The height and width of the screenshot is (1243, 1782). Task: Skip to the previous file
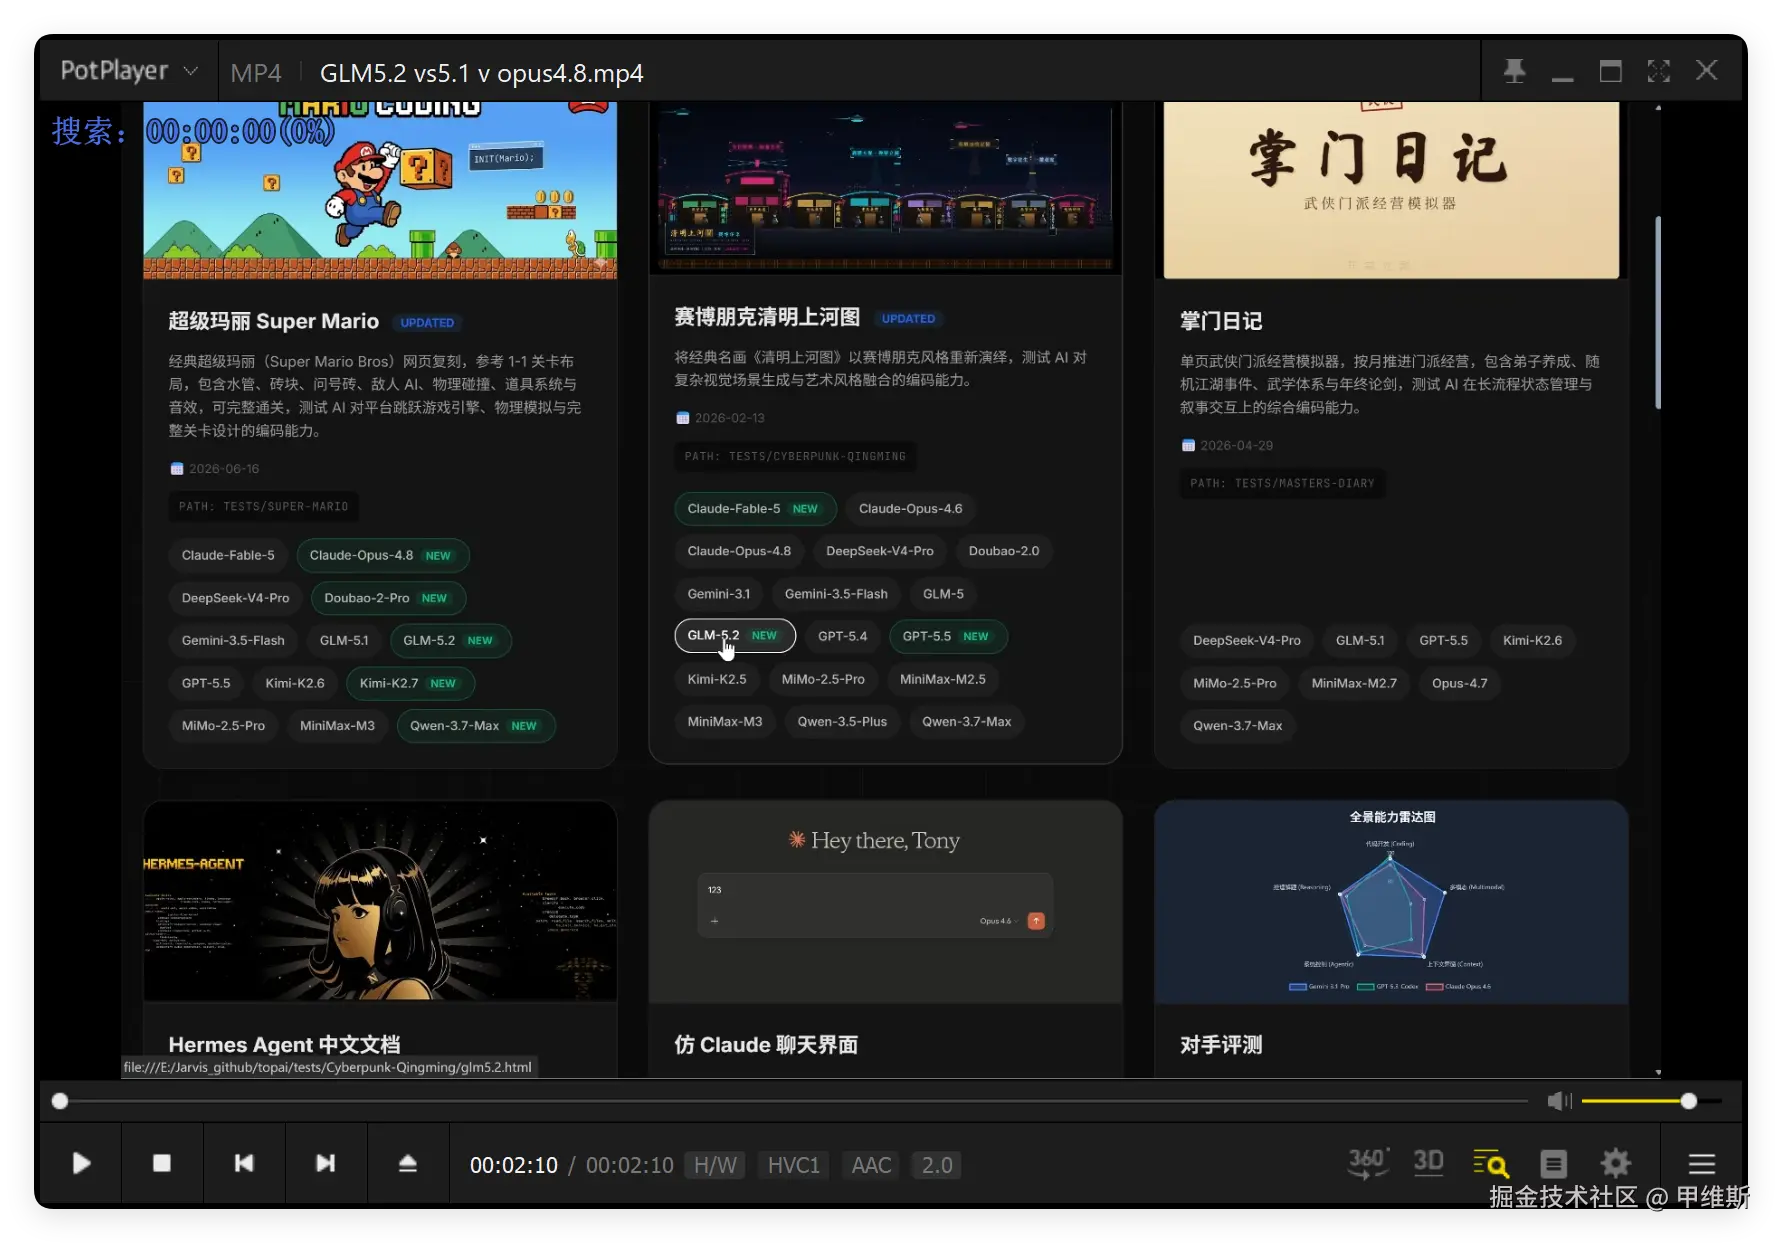point(244,1163)
